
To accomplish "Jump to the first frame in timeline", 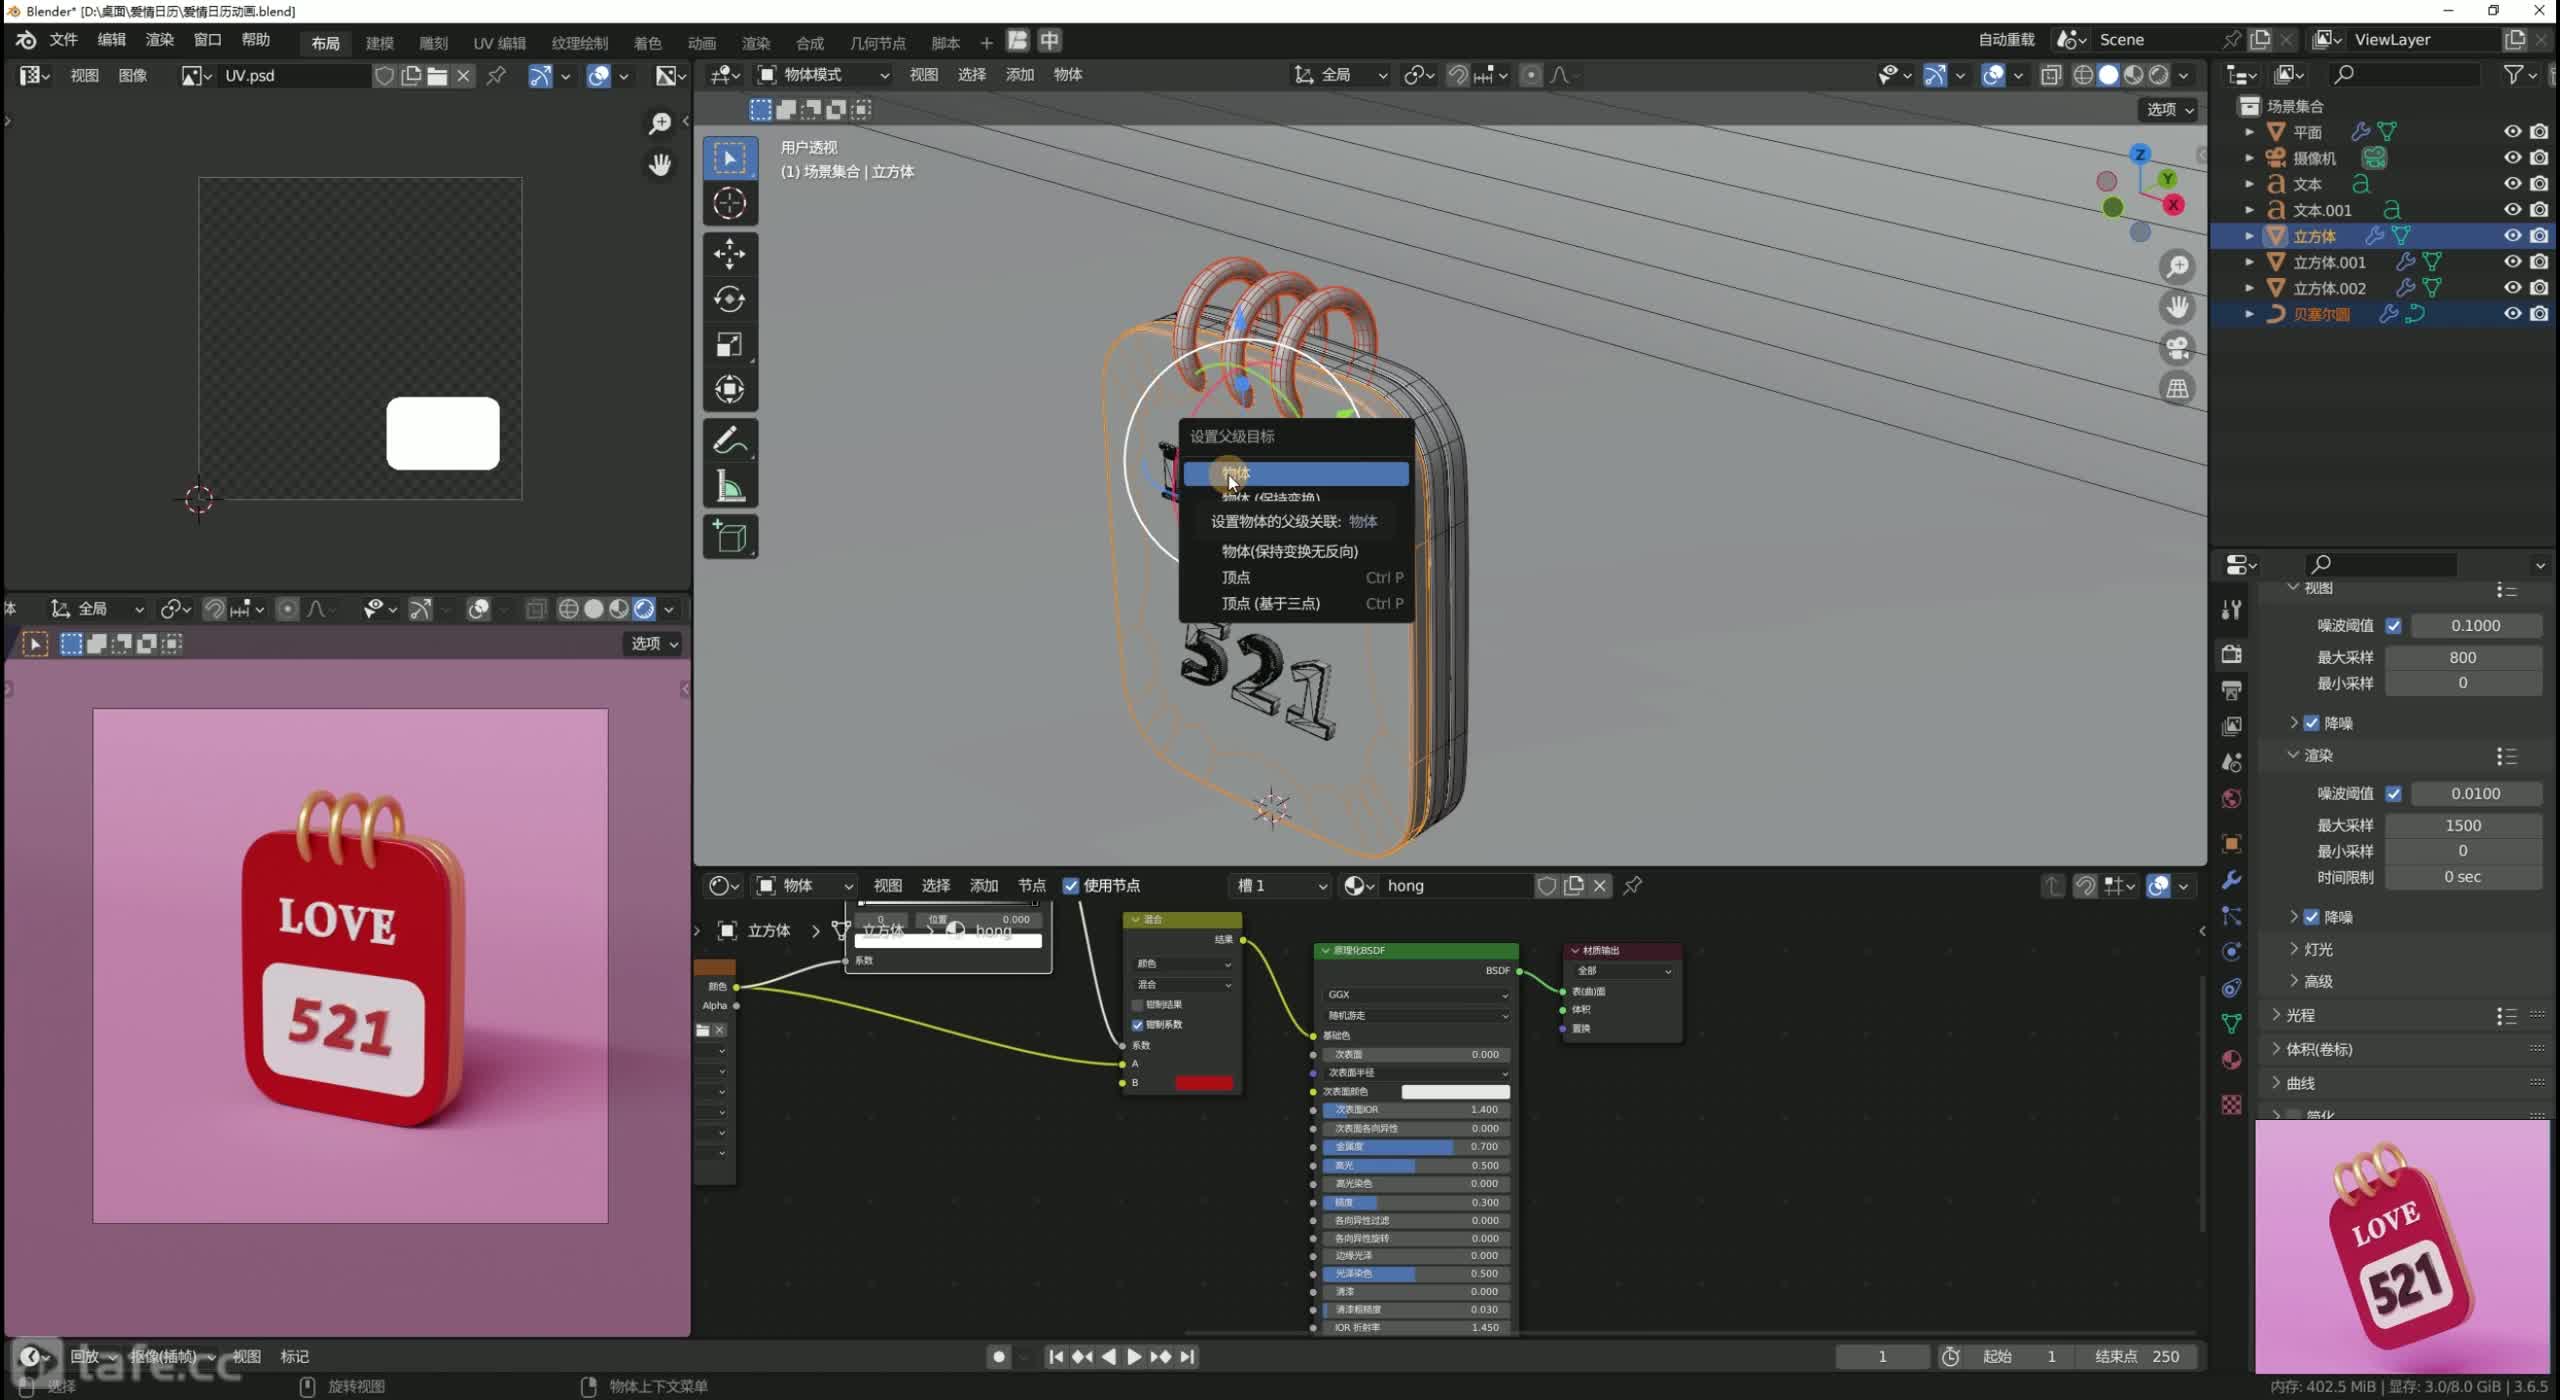I will point(1056,1357).
